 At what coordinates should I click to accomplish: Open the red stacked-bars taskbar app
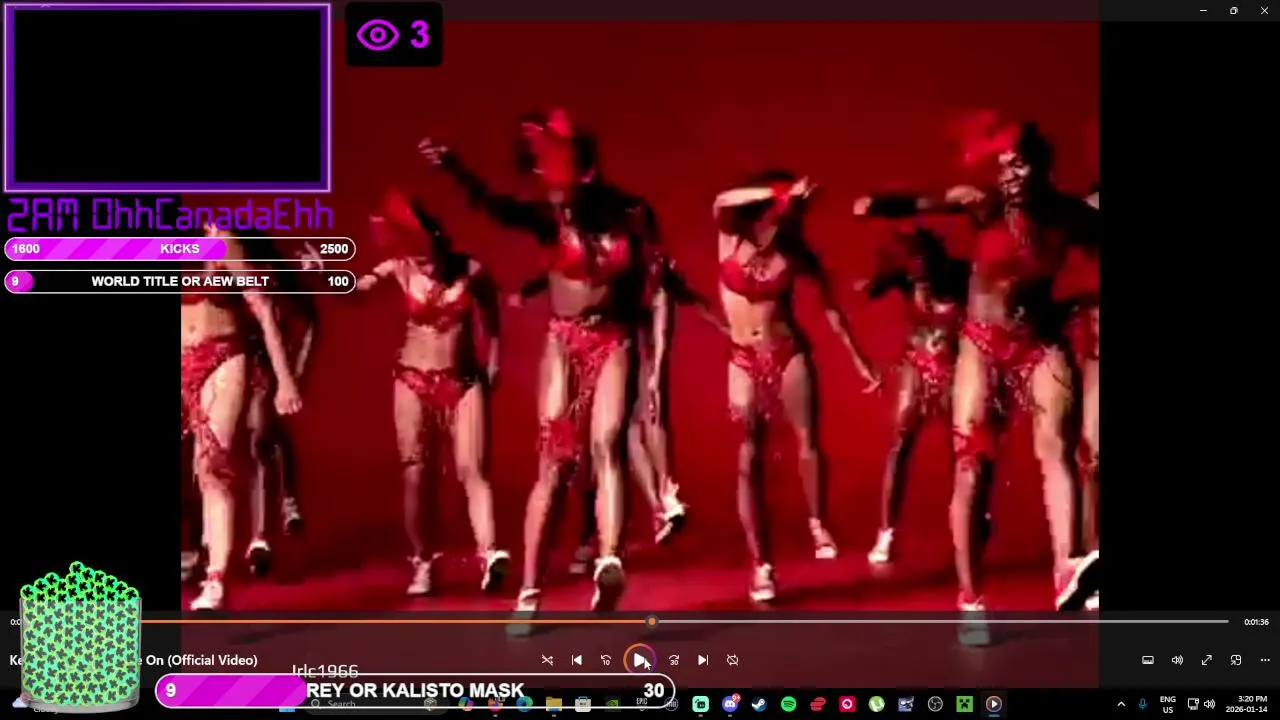click(818, 704)
